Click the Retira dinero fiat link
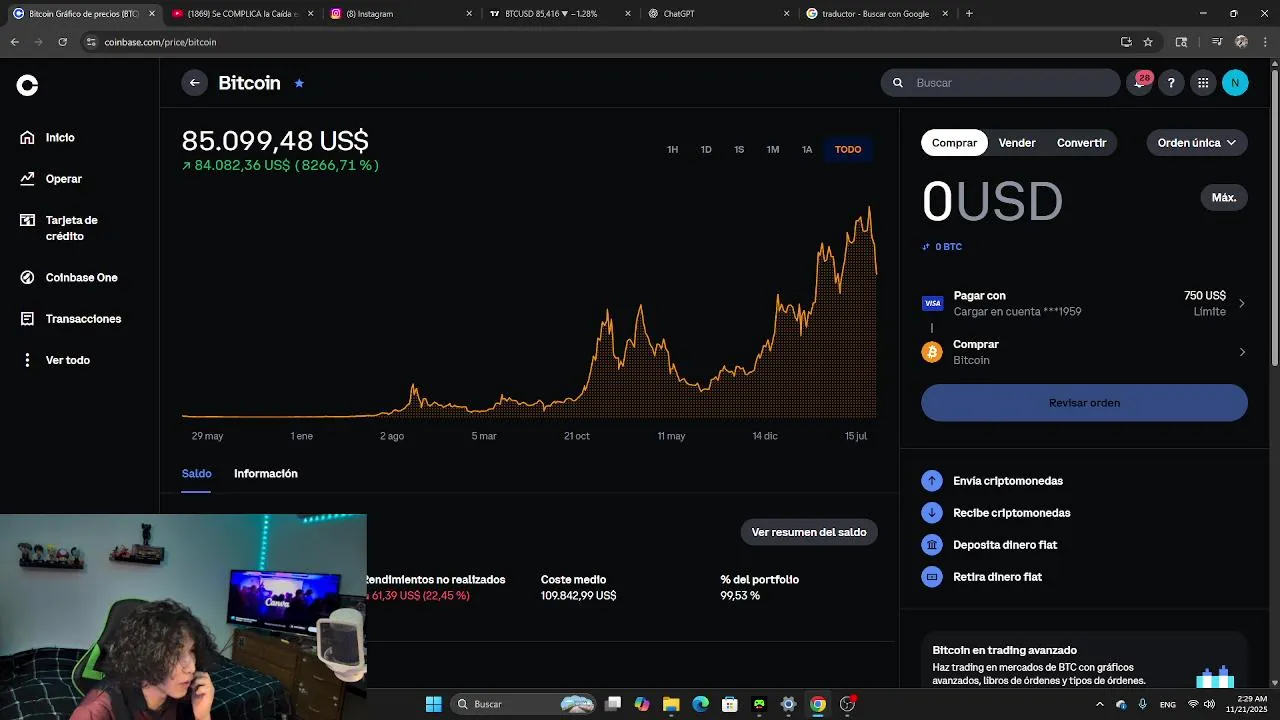This screenshot has width=1280, height=720. tap(997, 577)
